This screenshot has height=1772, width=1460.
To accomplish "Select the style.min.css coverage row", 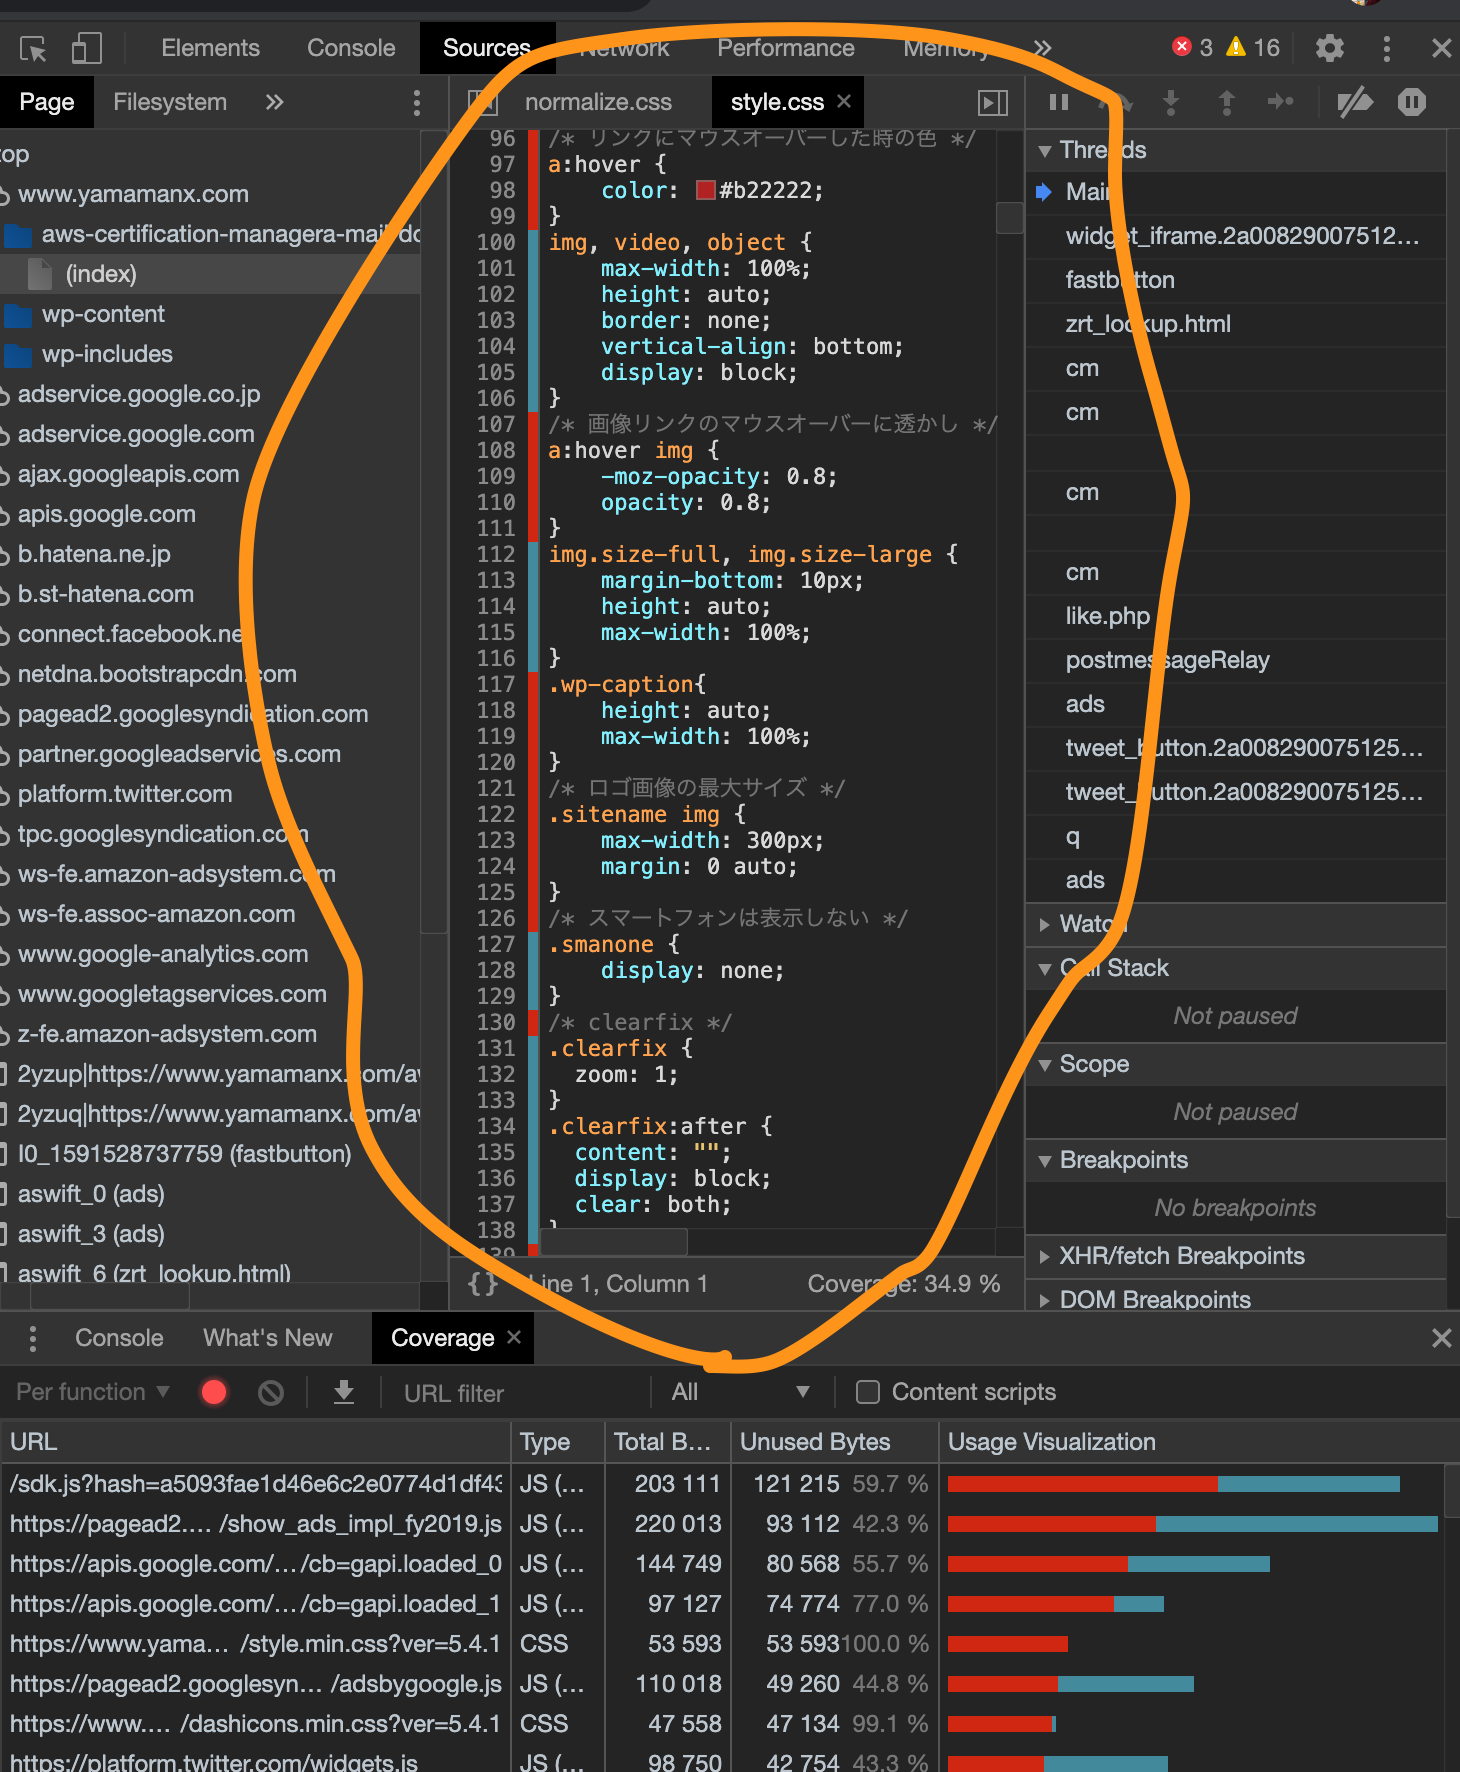I will (722, 1644).
